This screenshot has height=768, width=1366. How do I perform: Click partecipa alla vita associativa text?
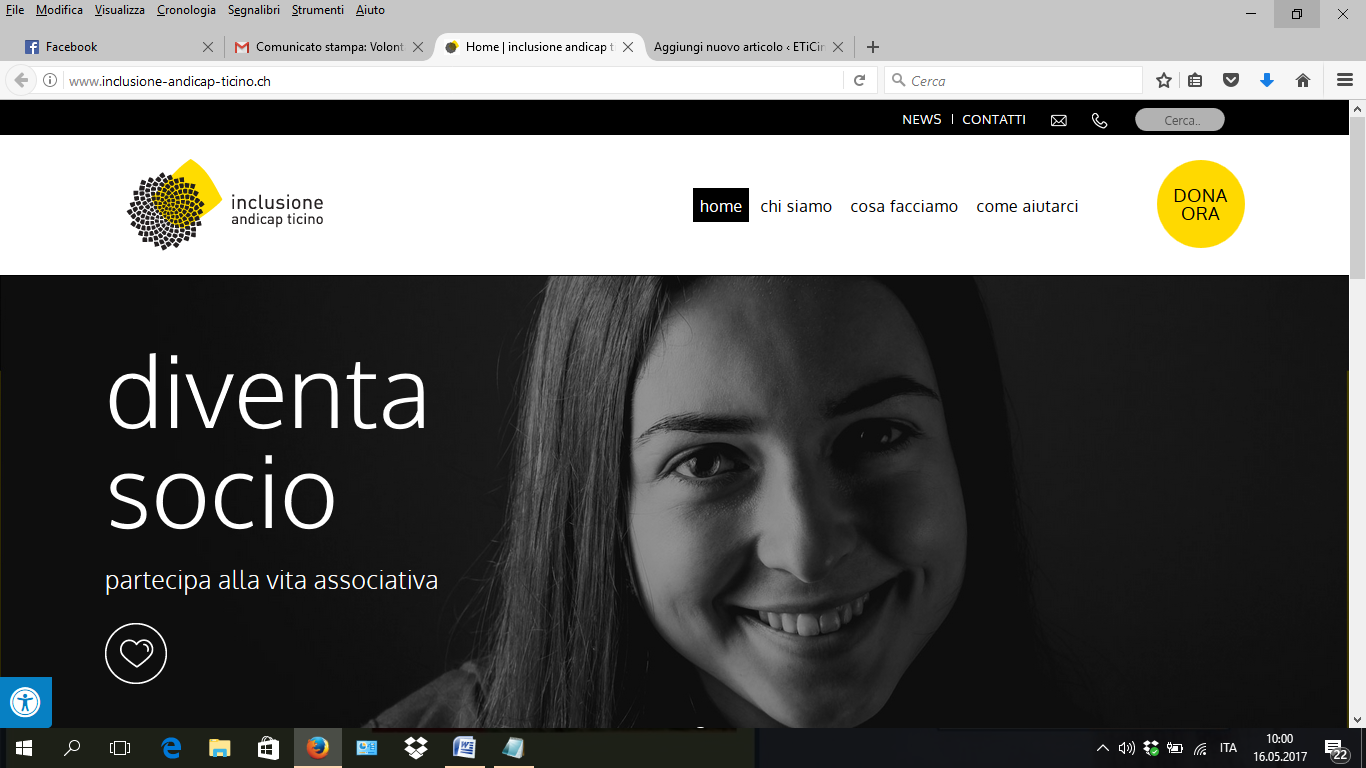tap(271, 581)
